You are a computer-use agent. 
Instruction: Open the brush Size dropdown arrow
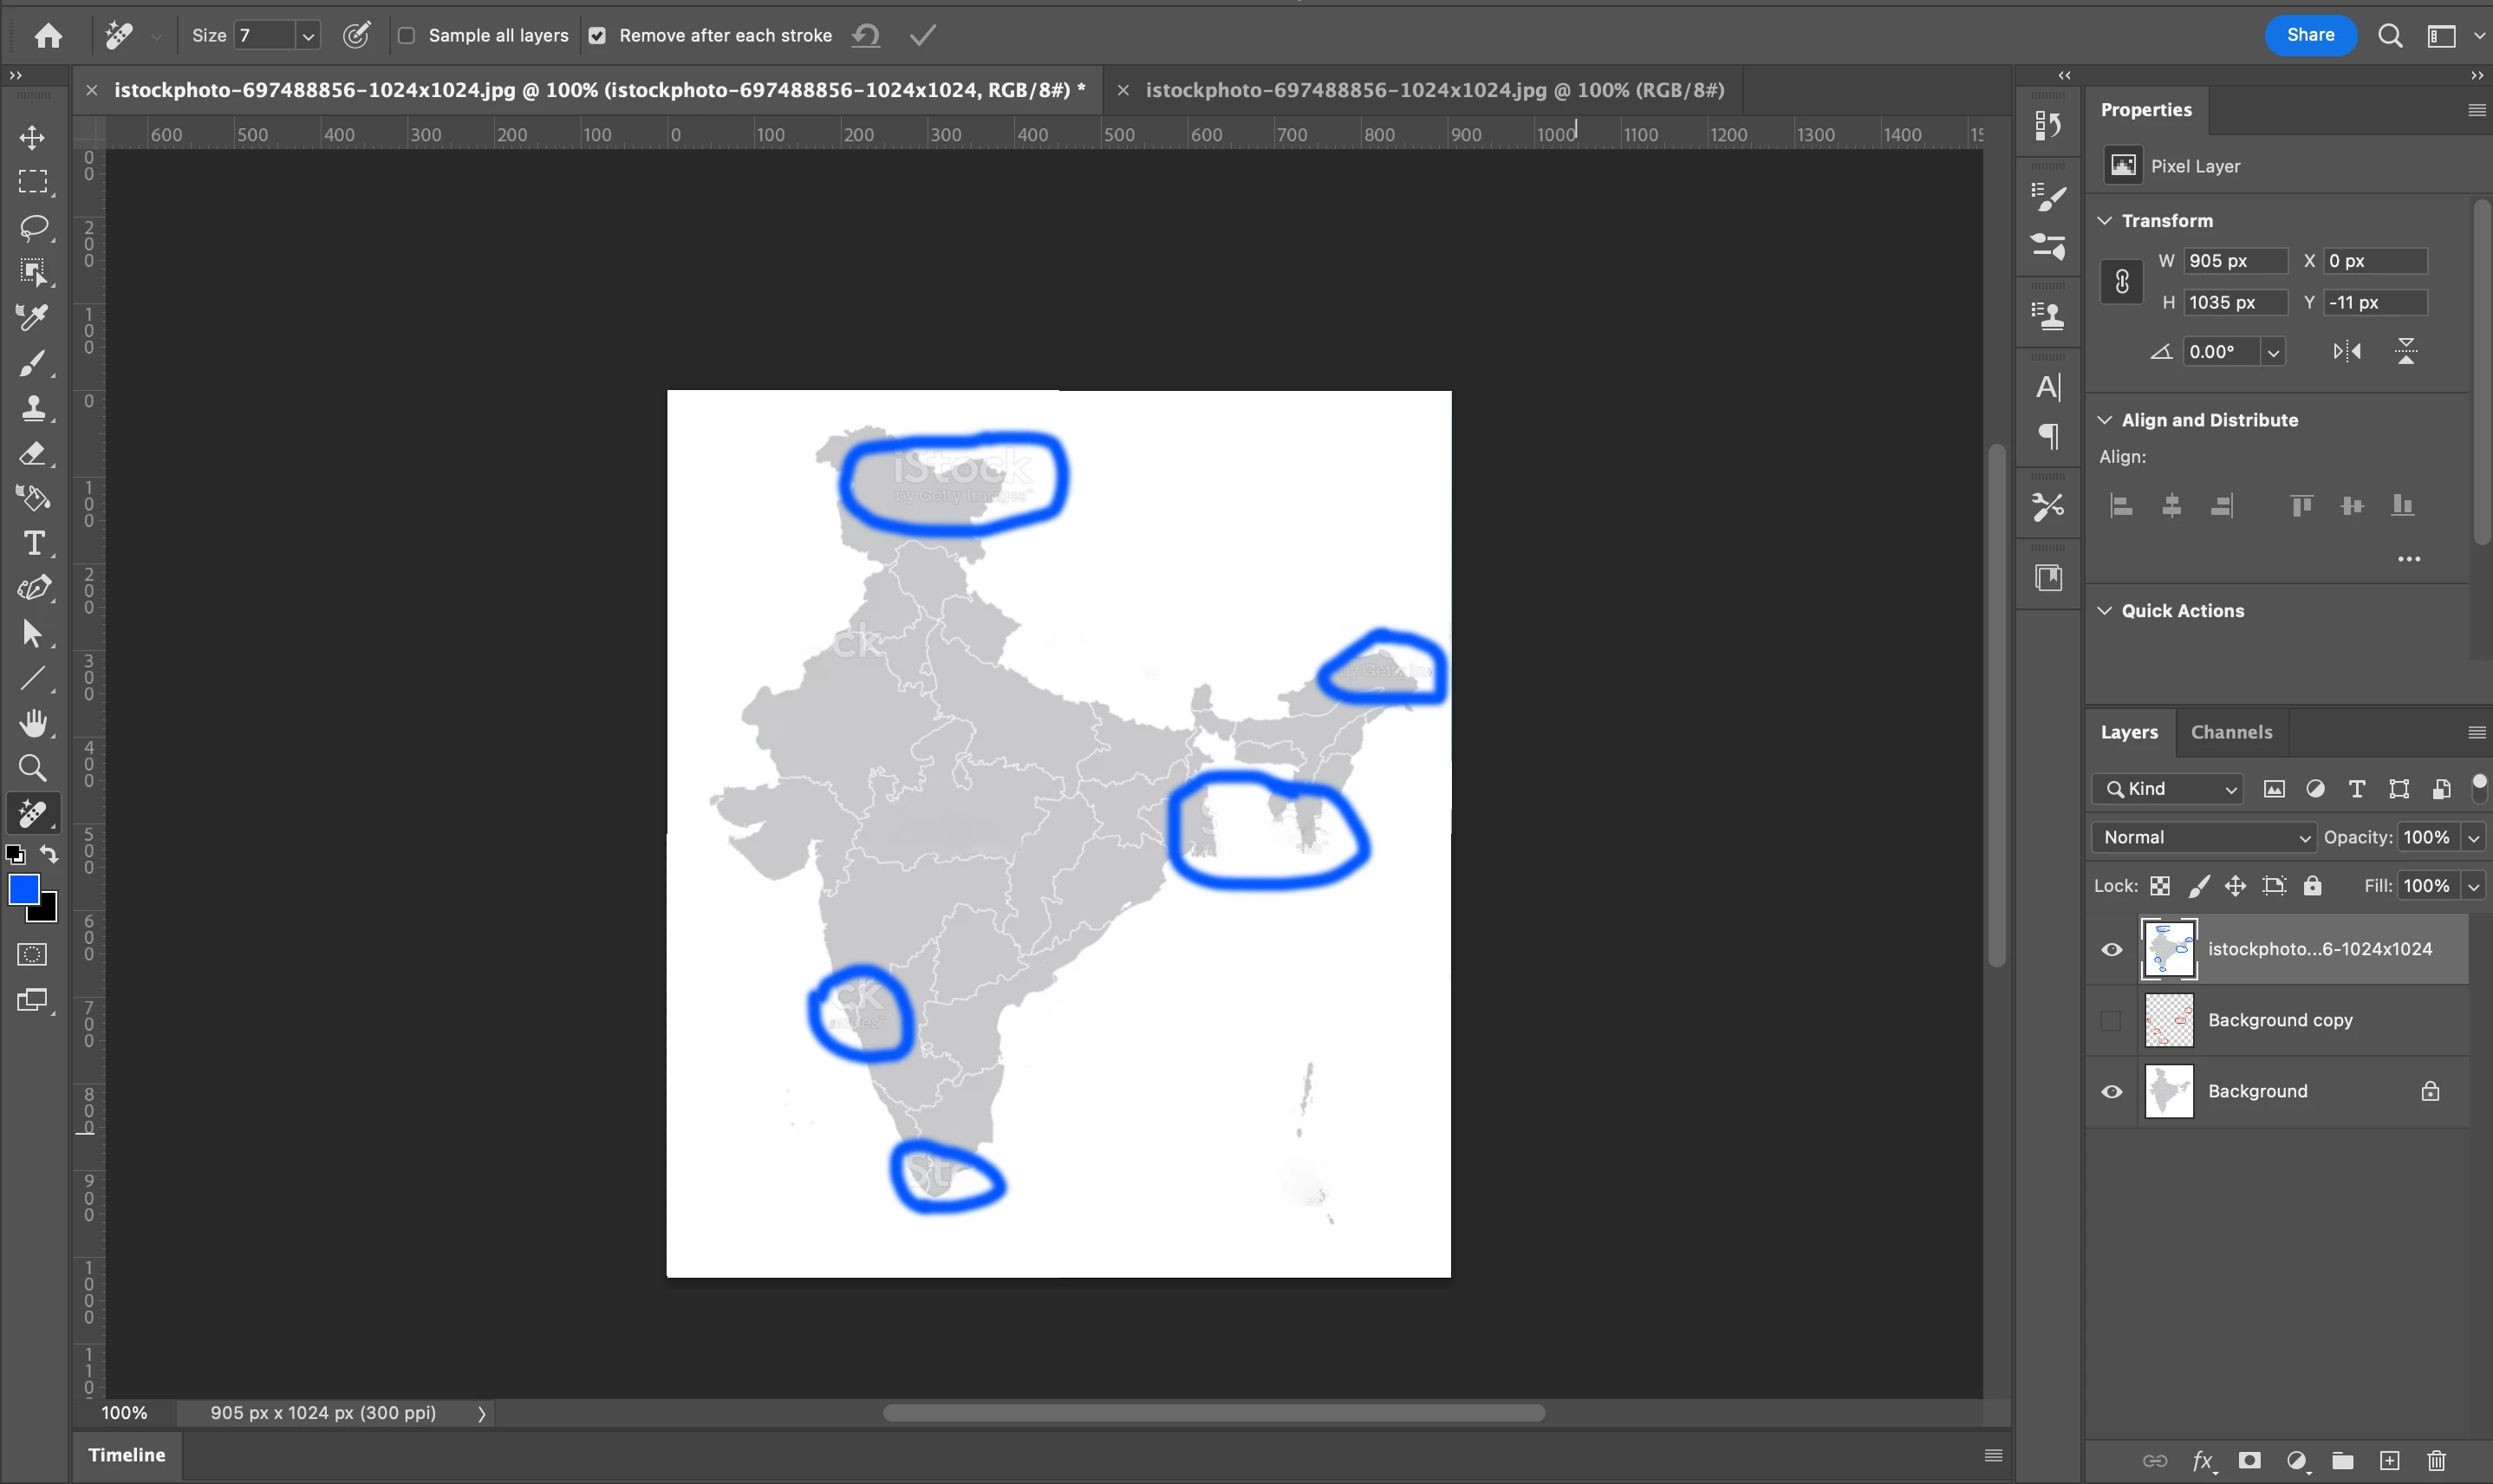pyautogui.click(x=308, y=36)
